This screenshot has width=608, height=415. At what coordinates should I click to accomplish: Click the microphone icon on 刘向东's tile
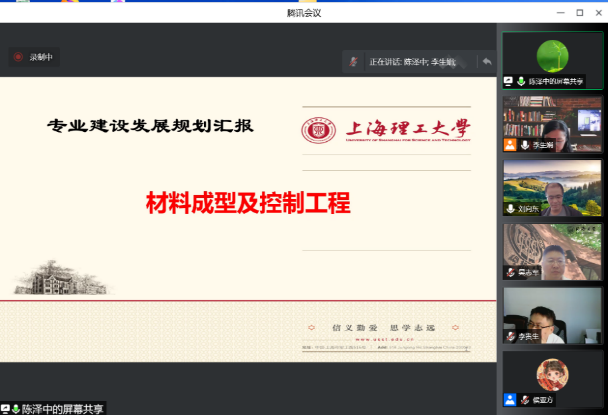[510, 209]
